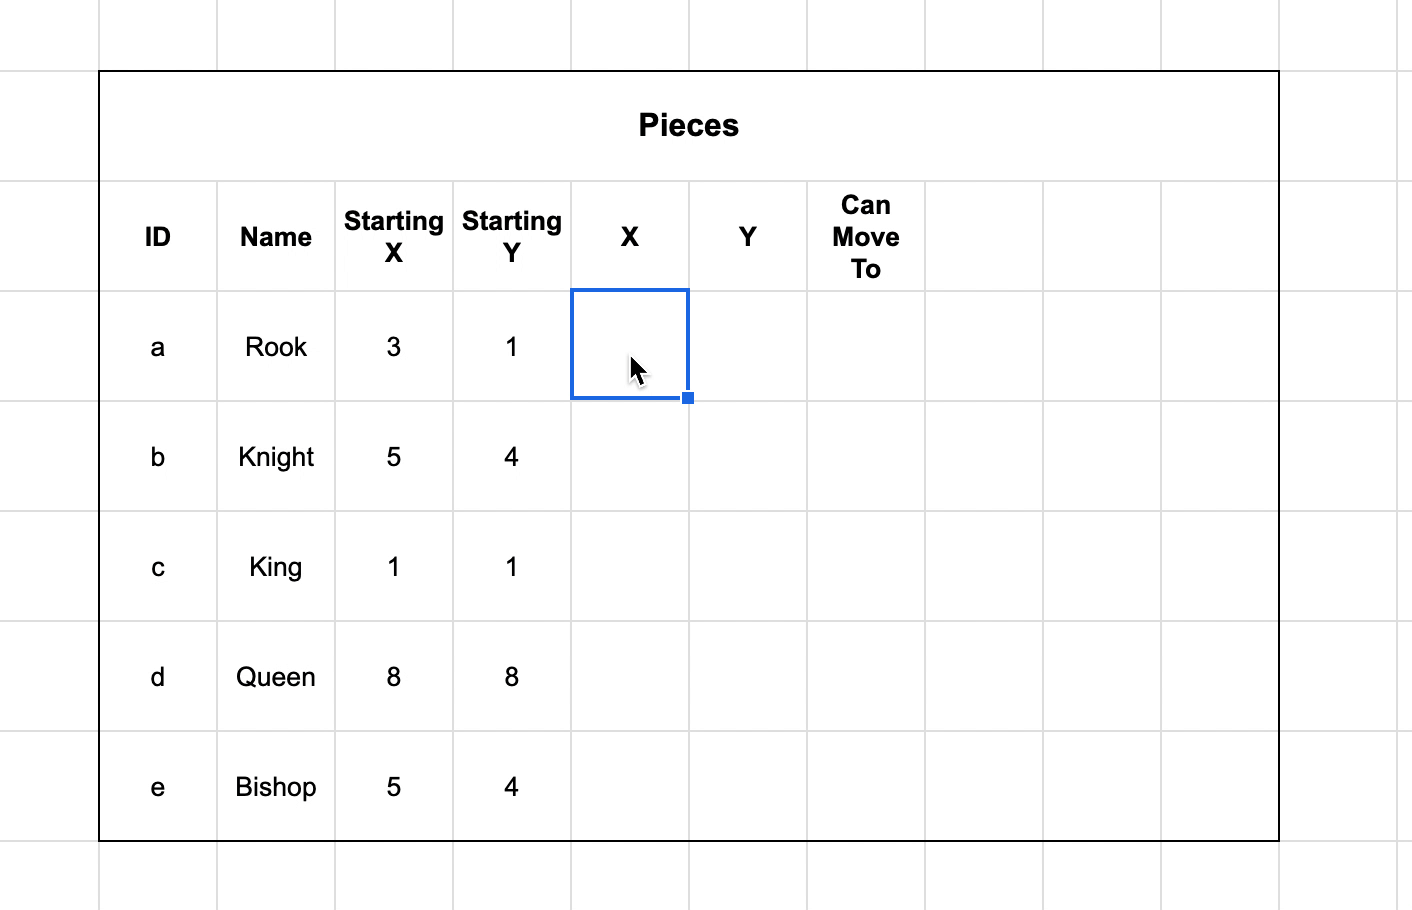Select the ID header cell
The width and height of the screenshot is (1412, 910).
pos(158,237)
